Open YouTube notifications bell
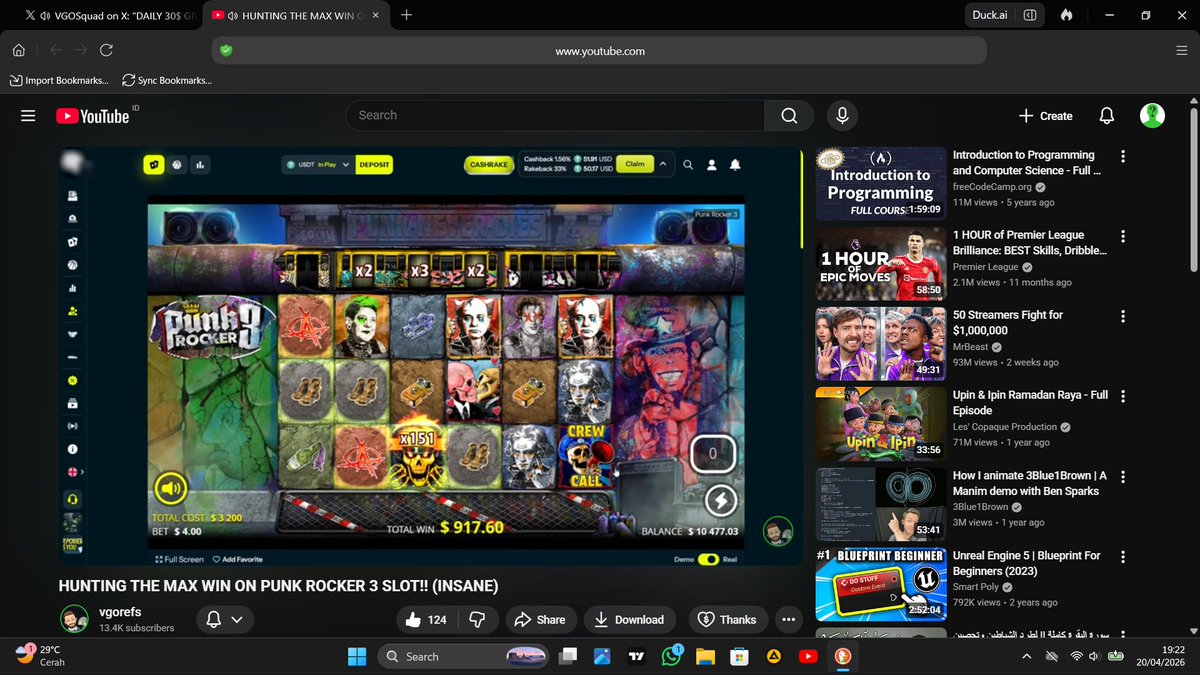The height and width of the screenshot is (675, 1200). [x=1106, y=116]
